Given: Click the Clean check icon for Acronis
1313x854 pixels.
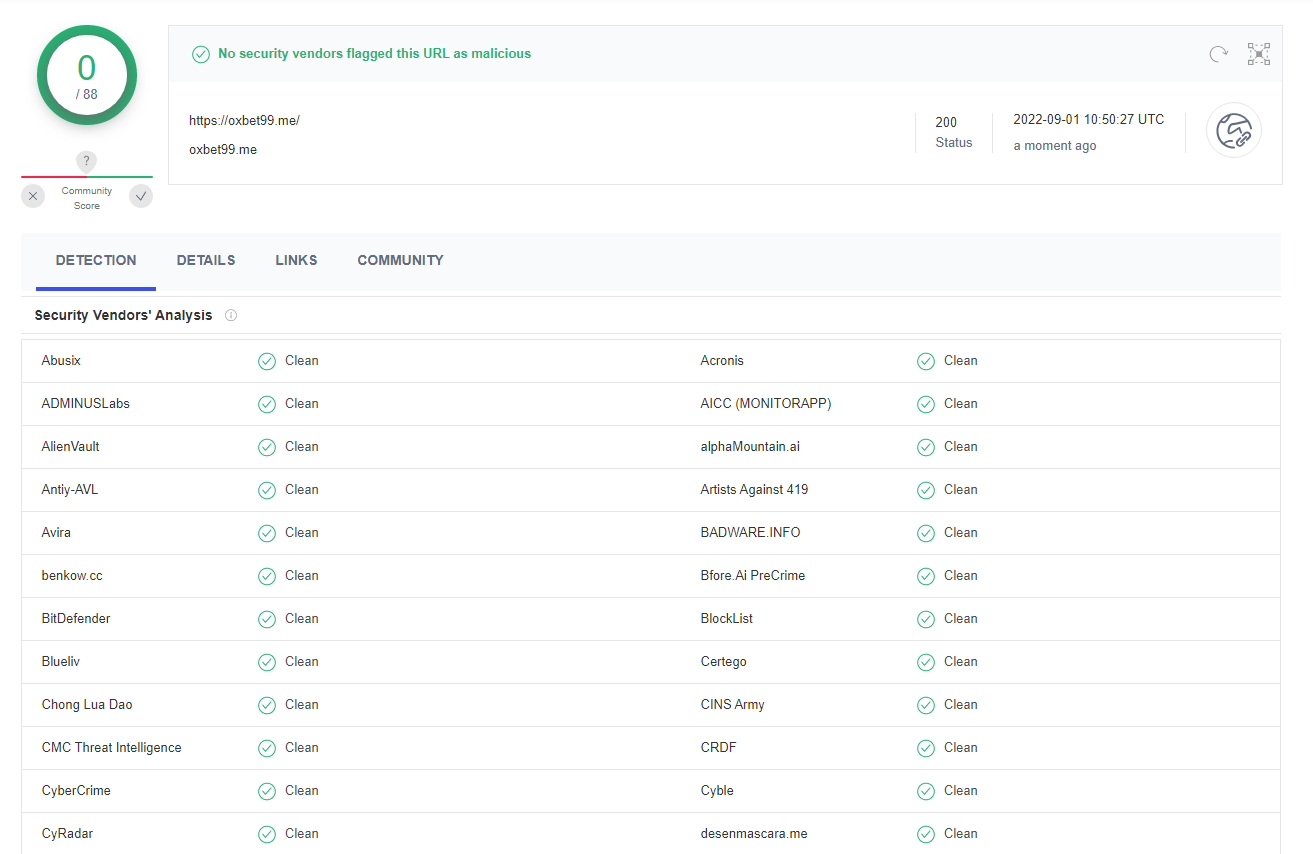Looking at the screenshot, I should coord(926,361).
